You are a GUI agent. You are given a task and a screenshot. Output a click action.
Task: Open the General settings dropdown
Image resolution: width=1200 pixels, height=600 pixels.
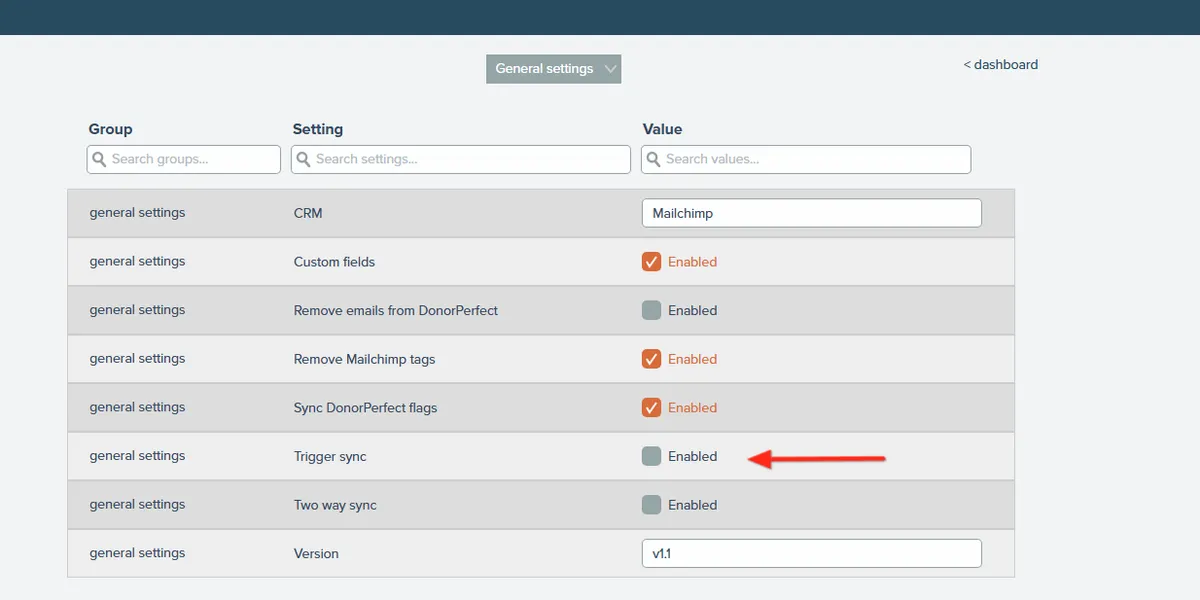(553, 69)
